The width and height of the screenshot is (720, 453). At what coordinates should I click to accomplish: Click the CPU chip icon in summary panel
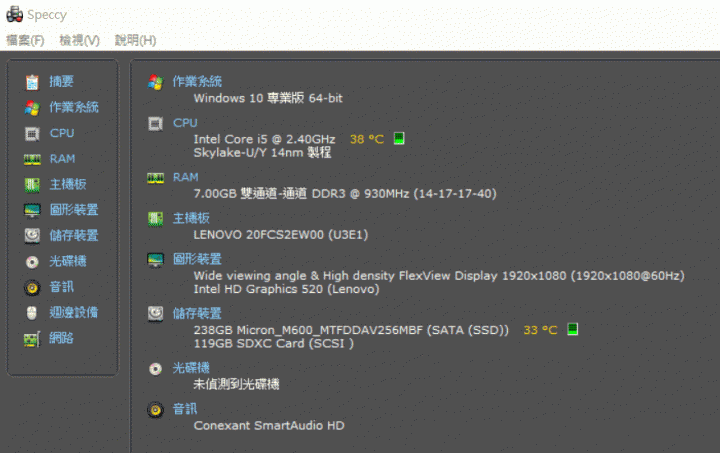[155, 124]
